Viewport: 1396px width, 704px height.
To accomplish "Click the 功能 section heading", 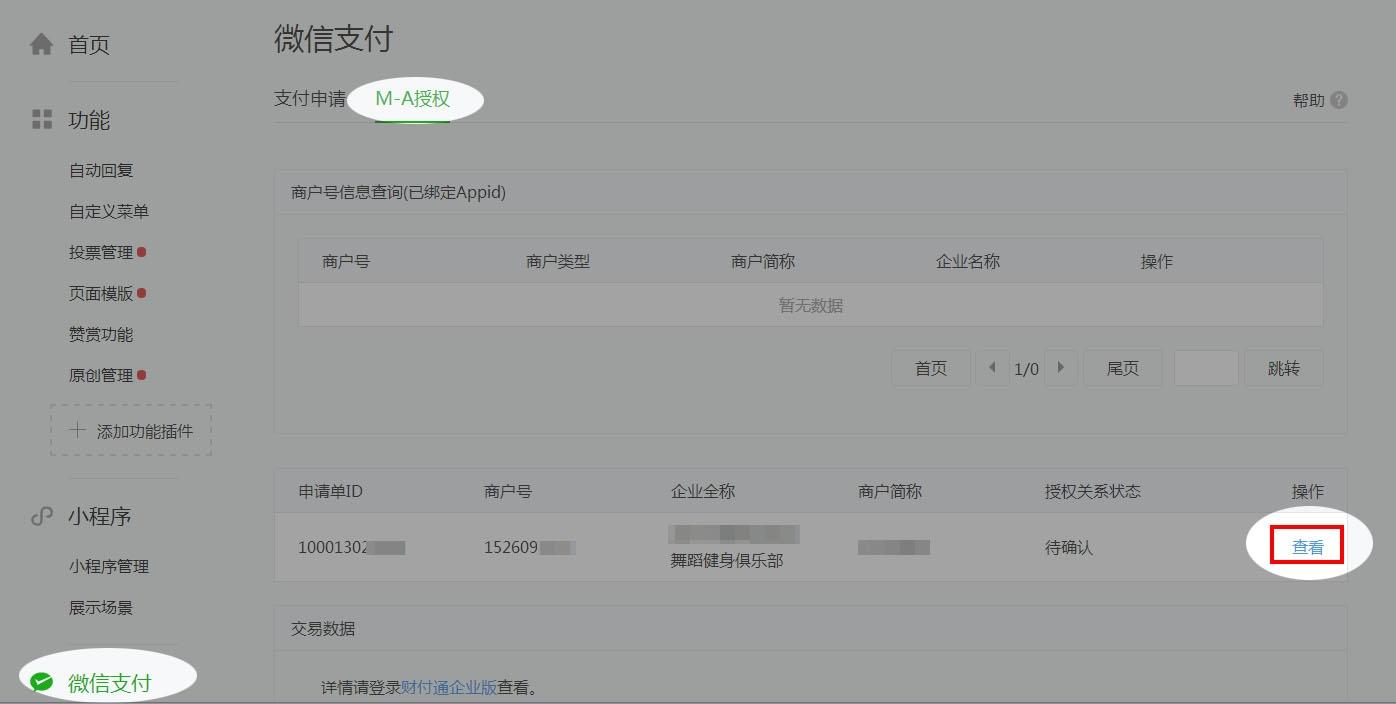I will pos(89,120).
